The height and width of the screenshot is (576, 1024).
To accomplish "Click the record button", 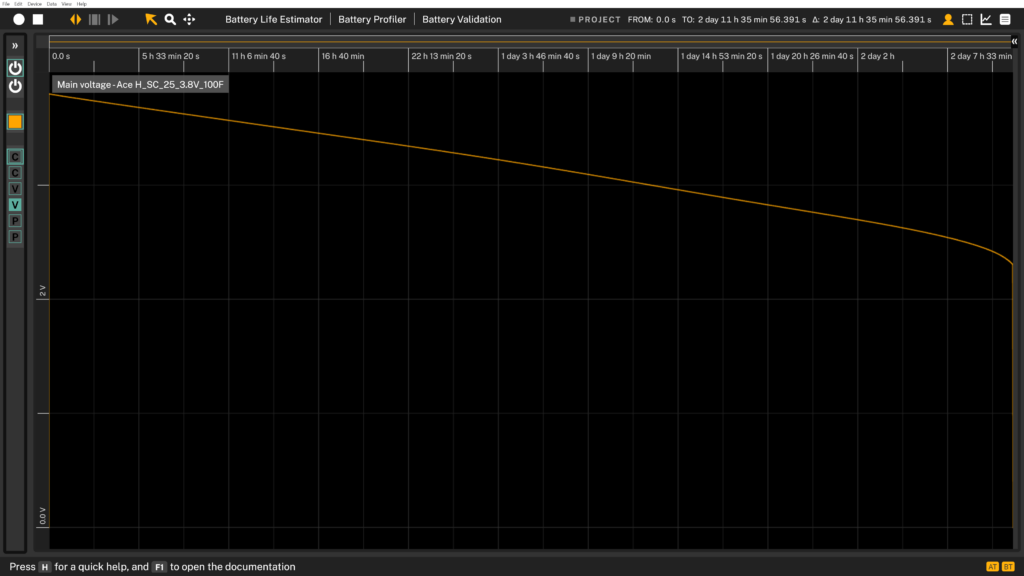I will [18, 18].
